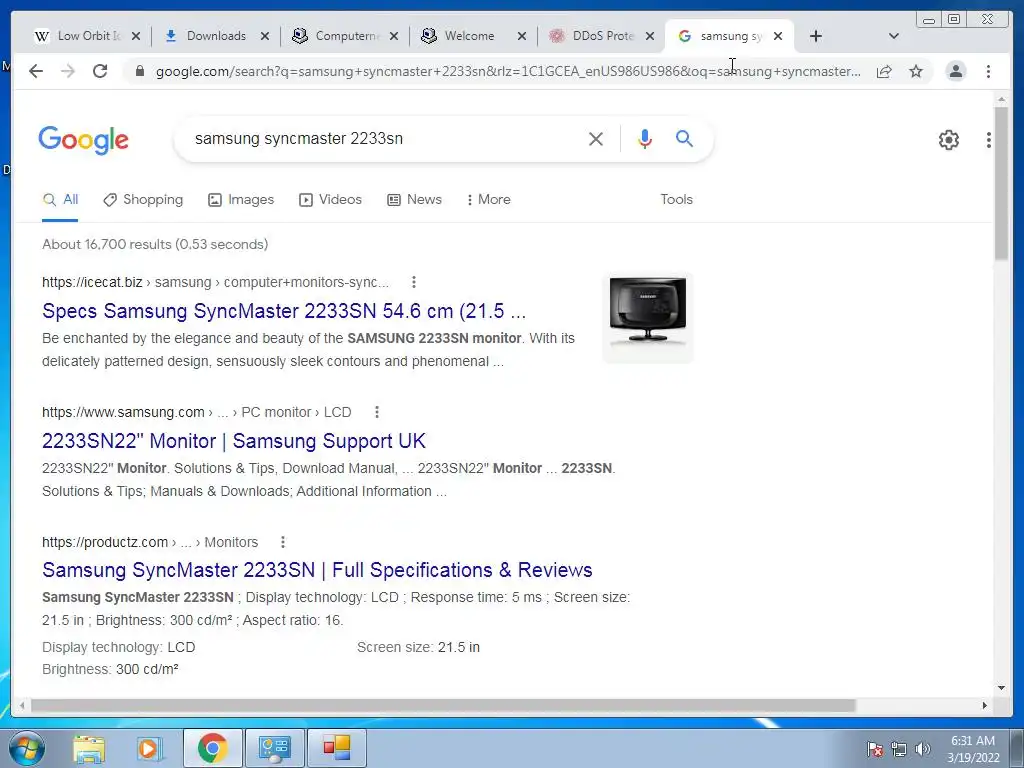
Task: Open the Chrome profile avatar
Action: tap(955, 71)
